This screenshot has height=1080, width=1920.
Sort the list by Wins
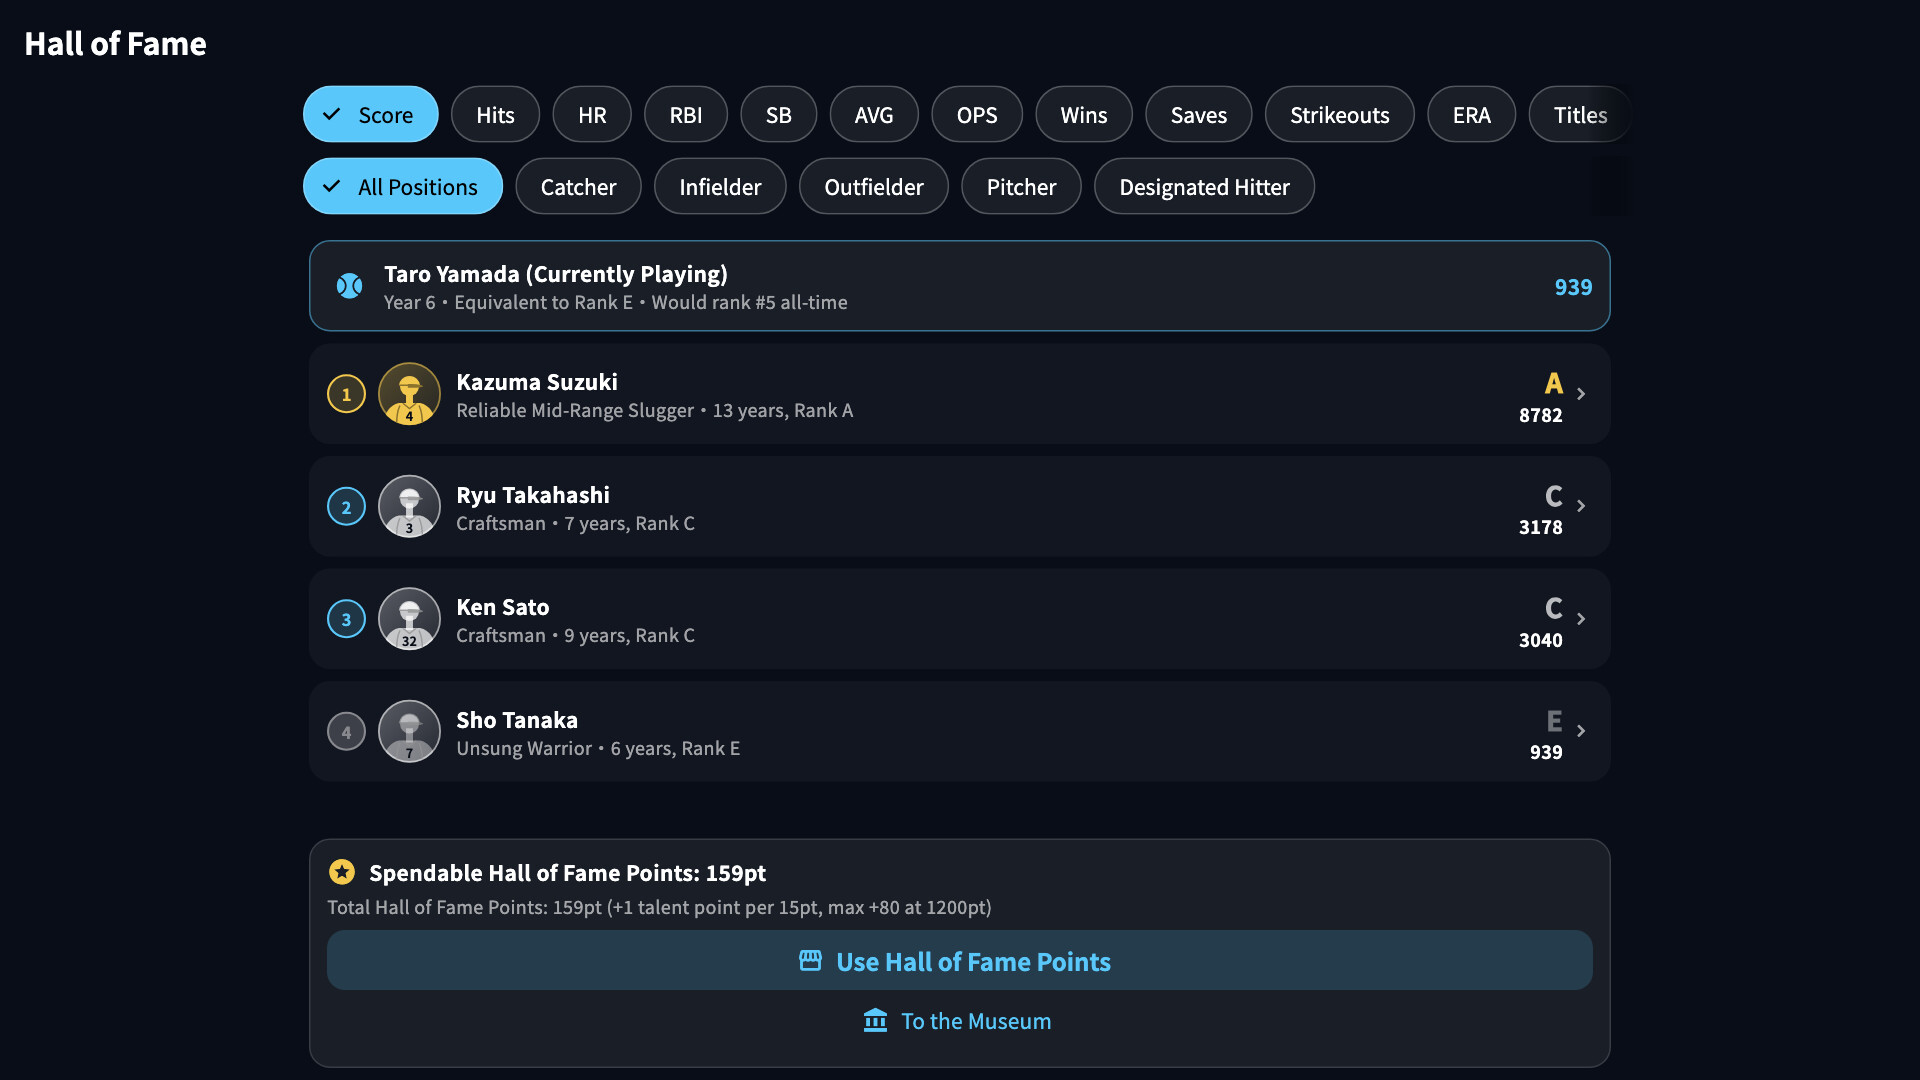coord(1084,115)
